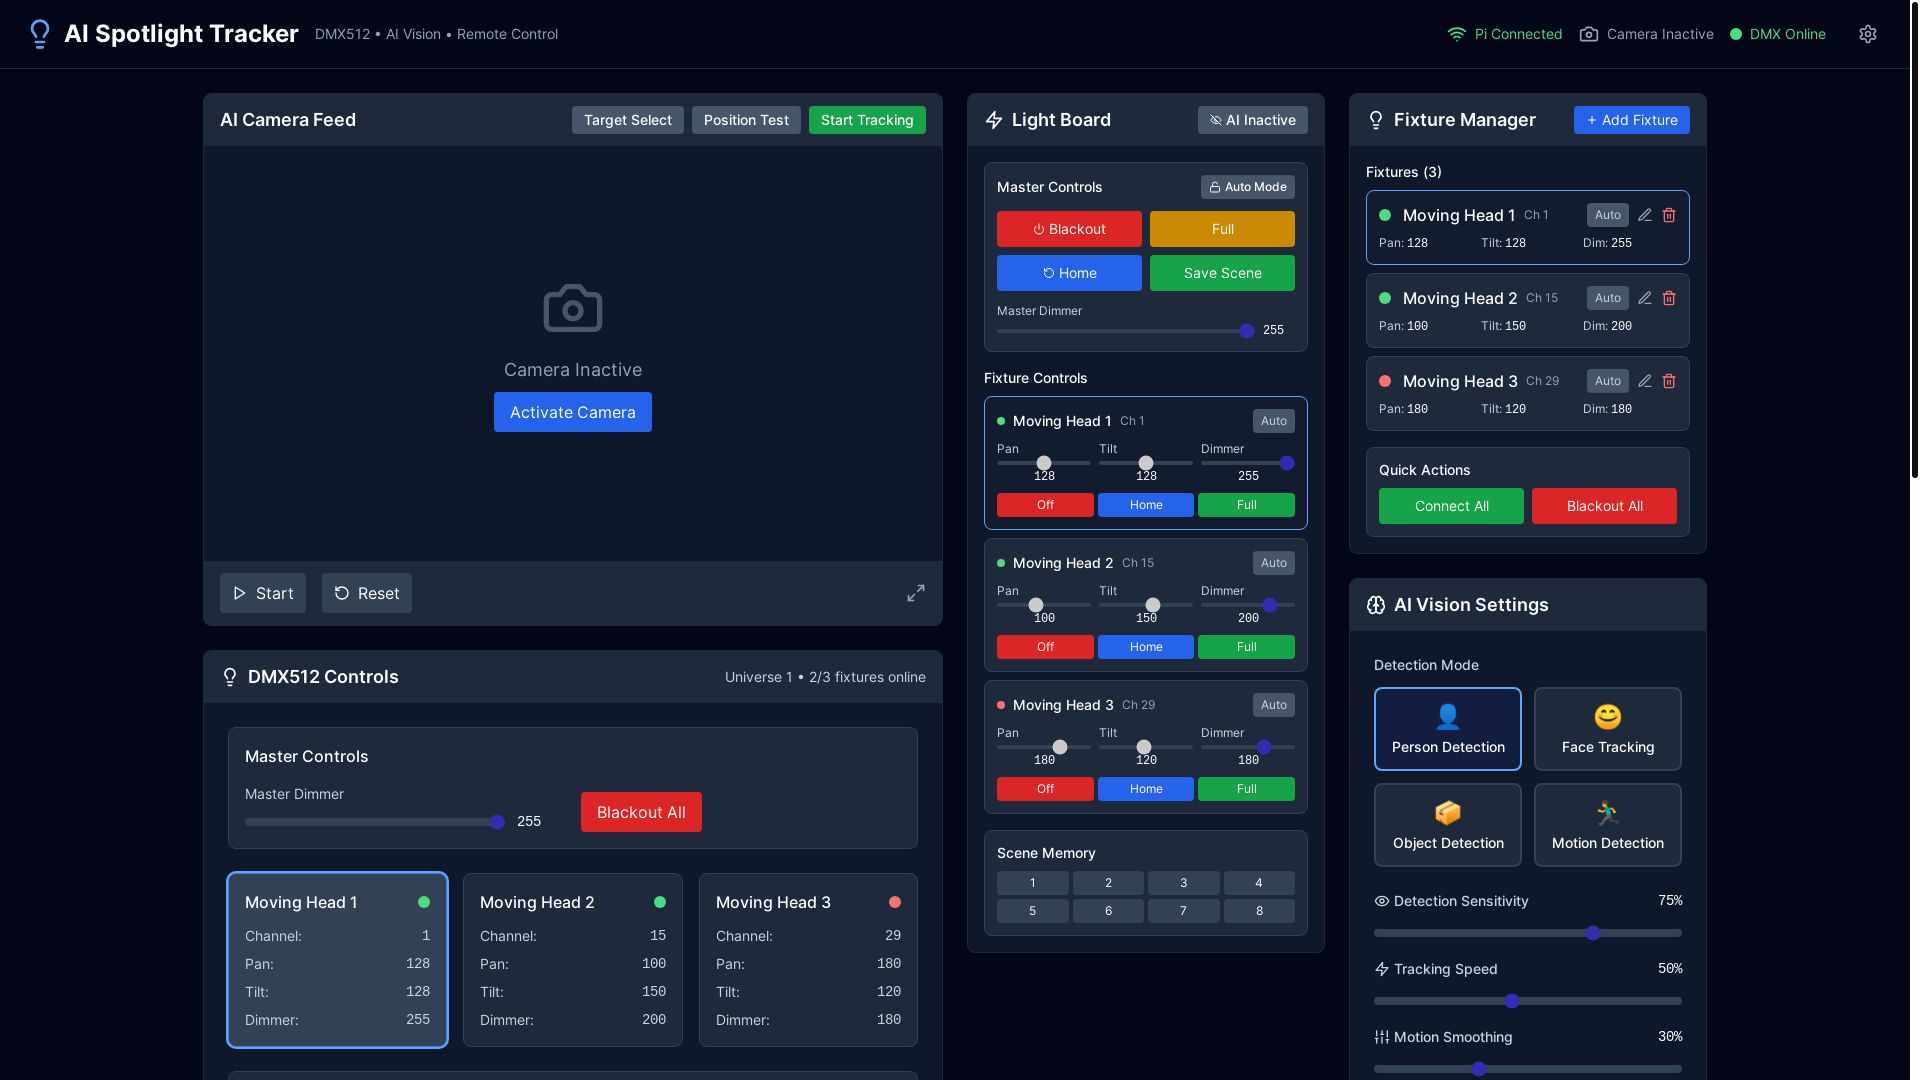Expand camera feed to fullscreen
This screenshot has height=1080, width=1920.
coord(916,593)
